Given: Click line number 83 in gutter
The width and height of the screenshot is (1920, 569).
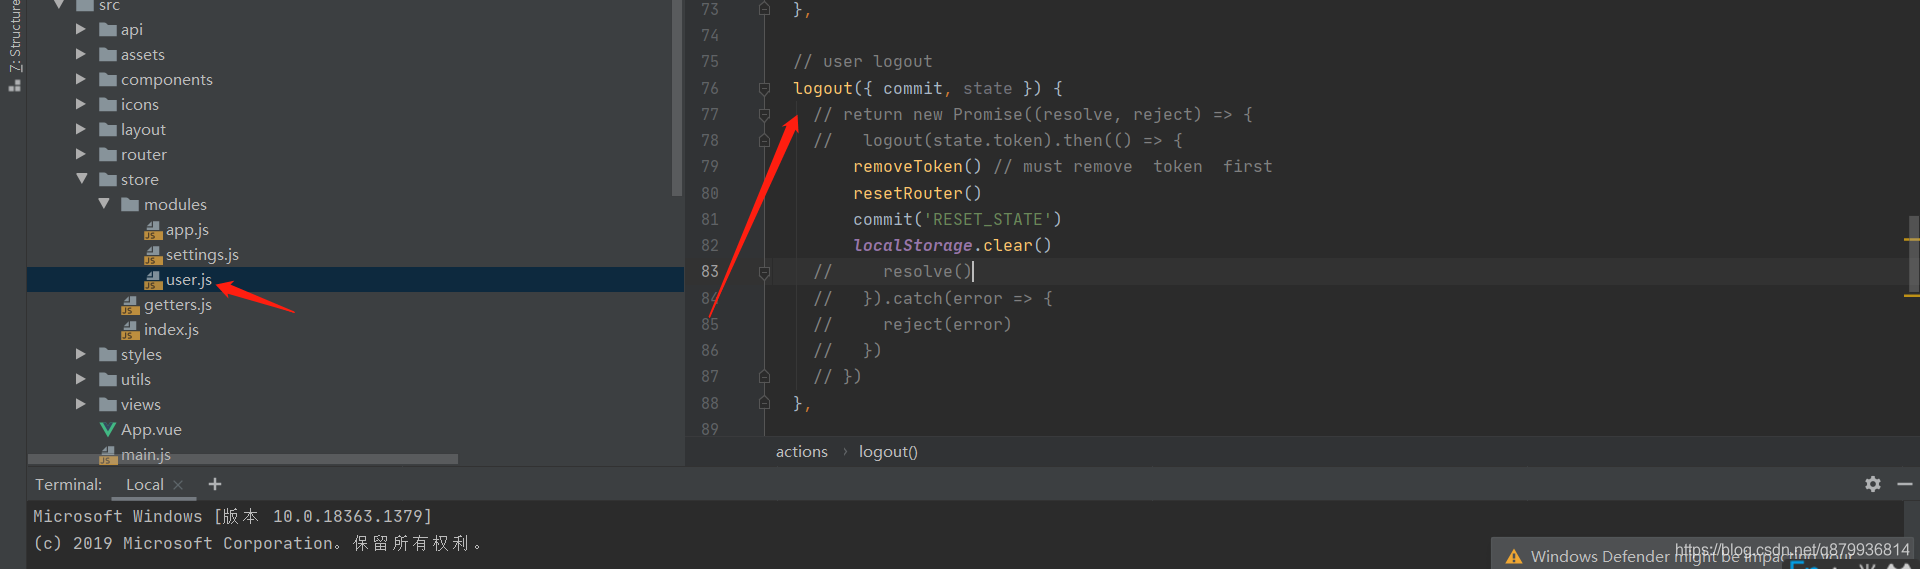Looking at the screenshot, I should (x=710, y=271).
